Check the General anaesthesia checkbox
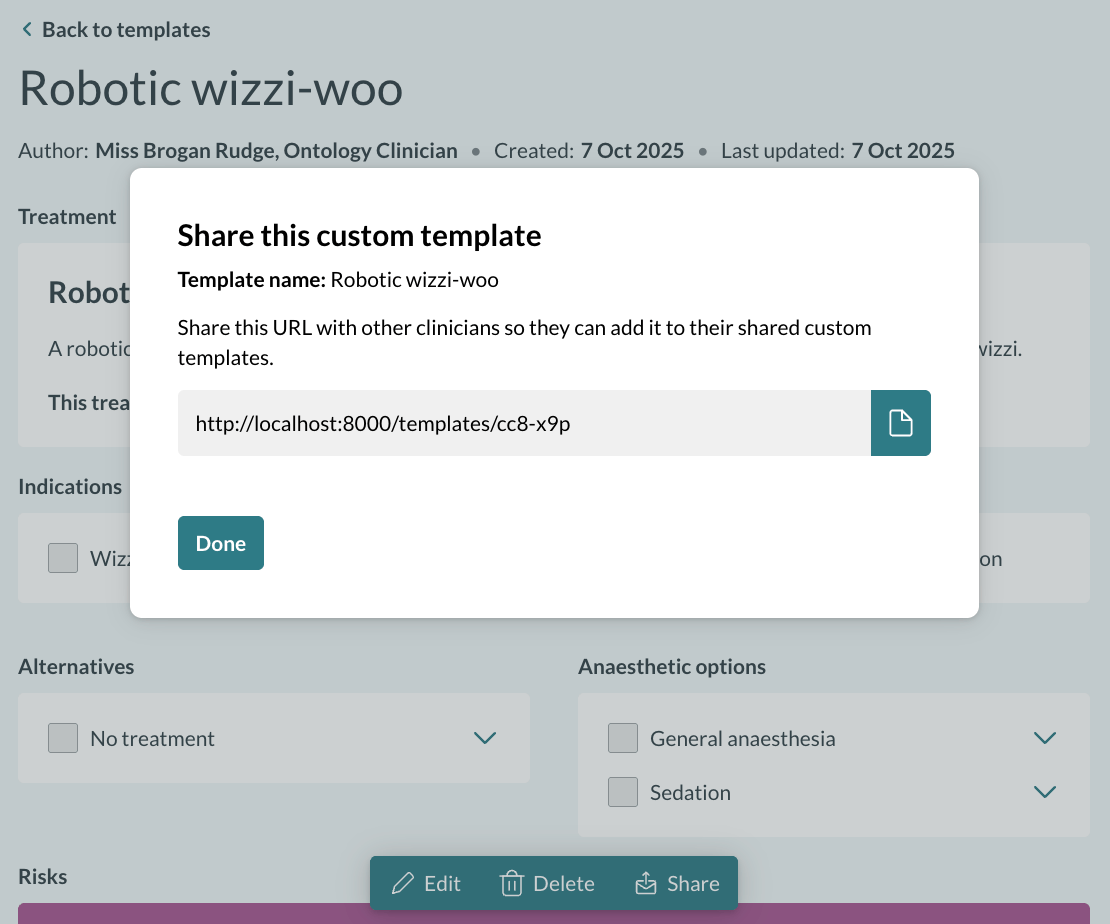1110x924 pixels. click(623, 738)
